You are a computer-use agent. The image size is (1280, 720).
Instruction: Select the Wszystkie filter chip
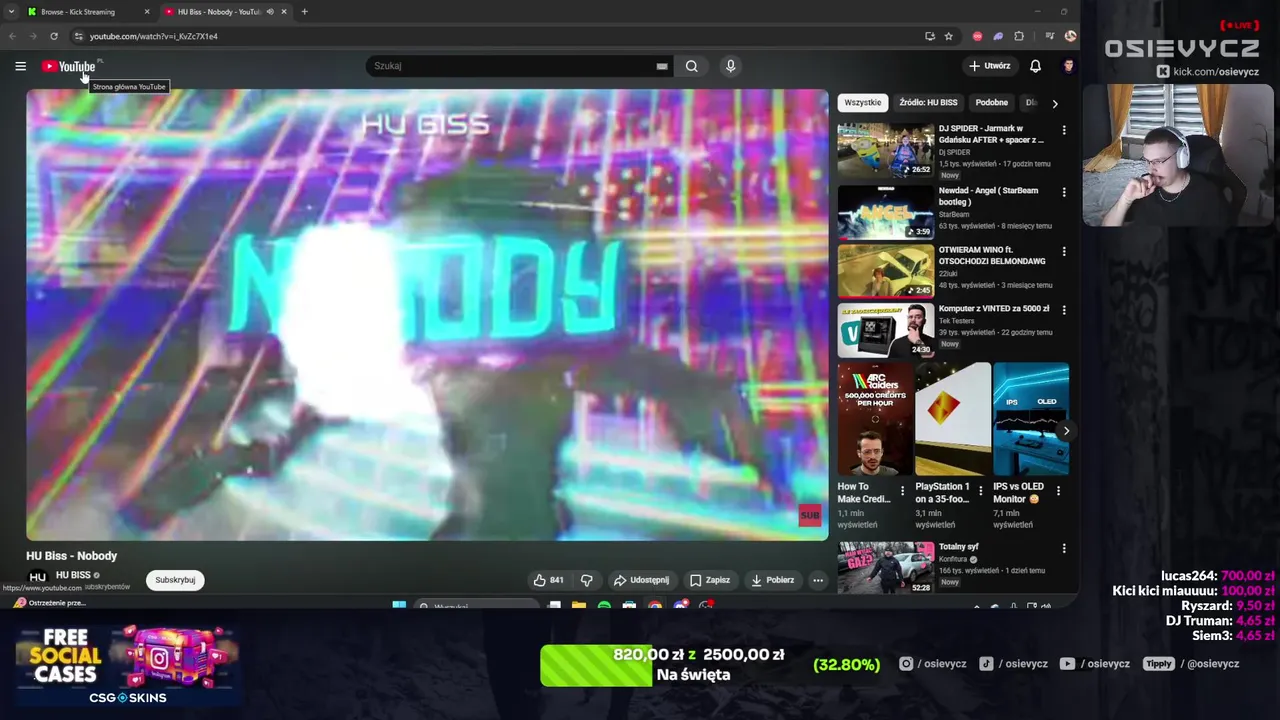tap(862, 102)
